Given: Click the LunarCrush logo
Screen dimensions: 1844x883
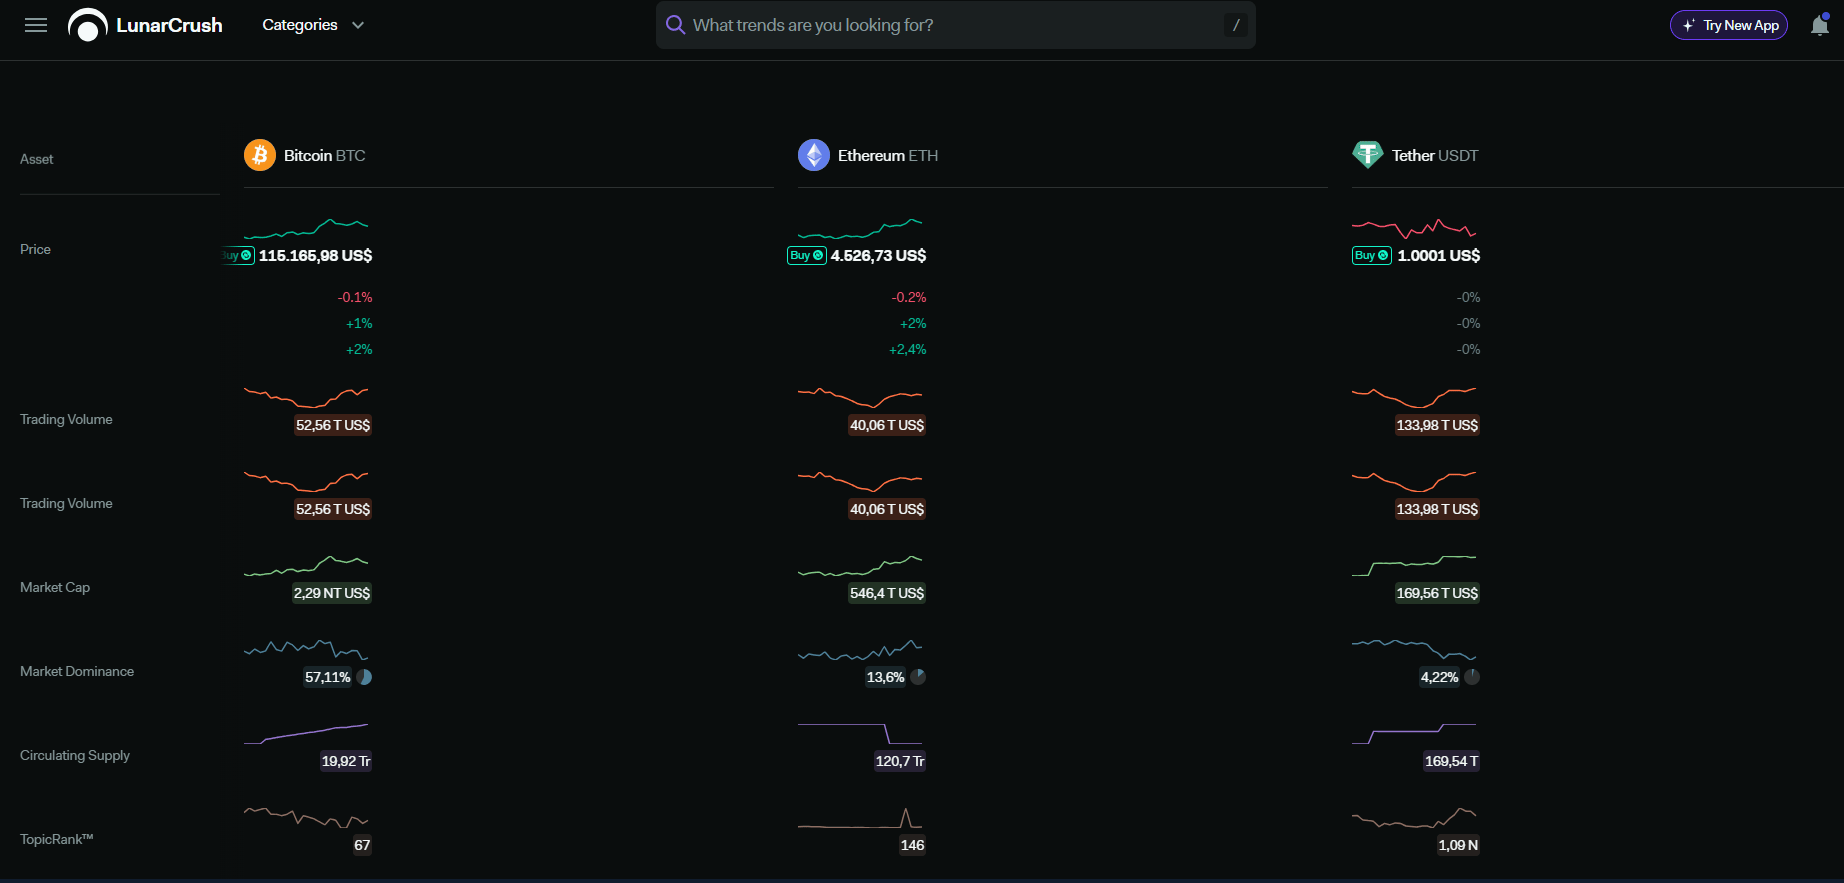Looking at the screenshot, I should pyautogui.click(x=146, y=25).
